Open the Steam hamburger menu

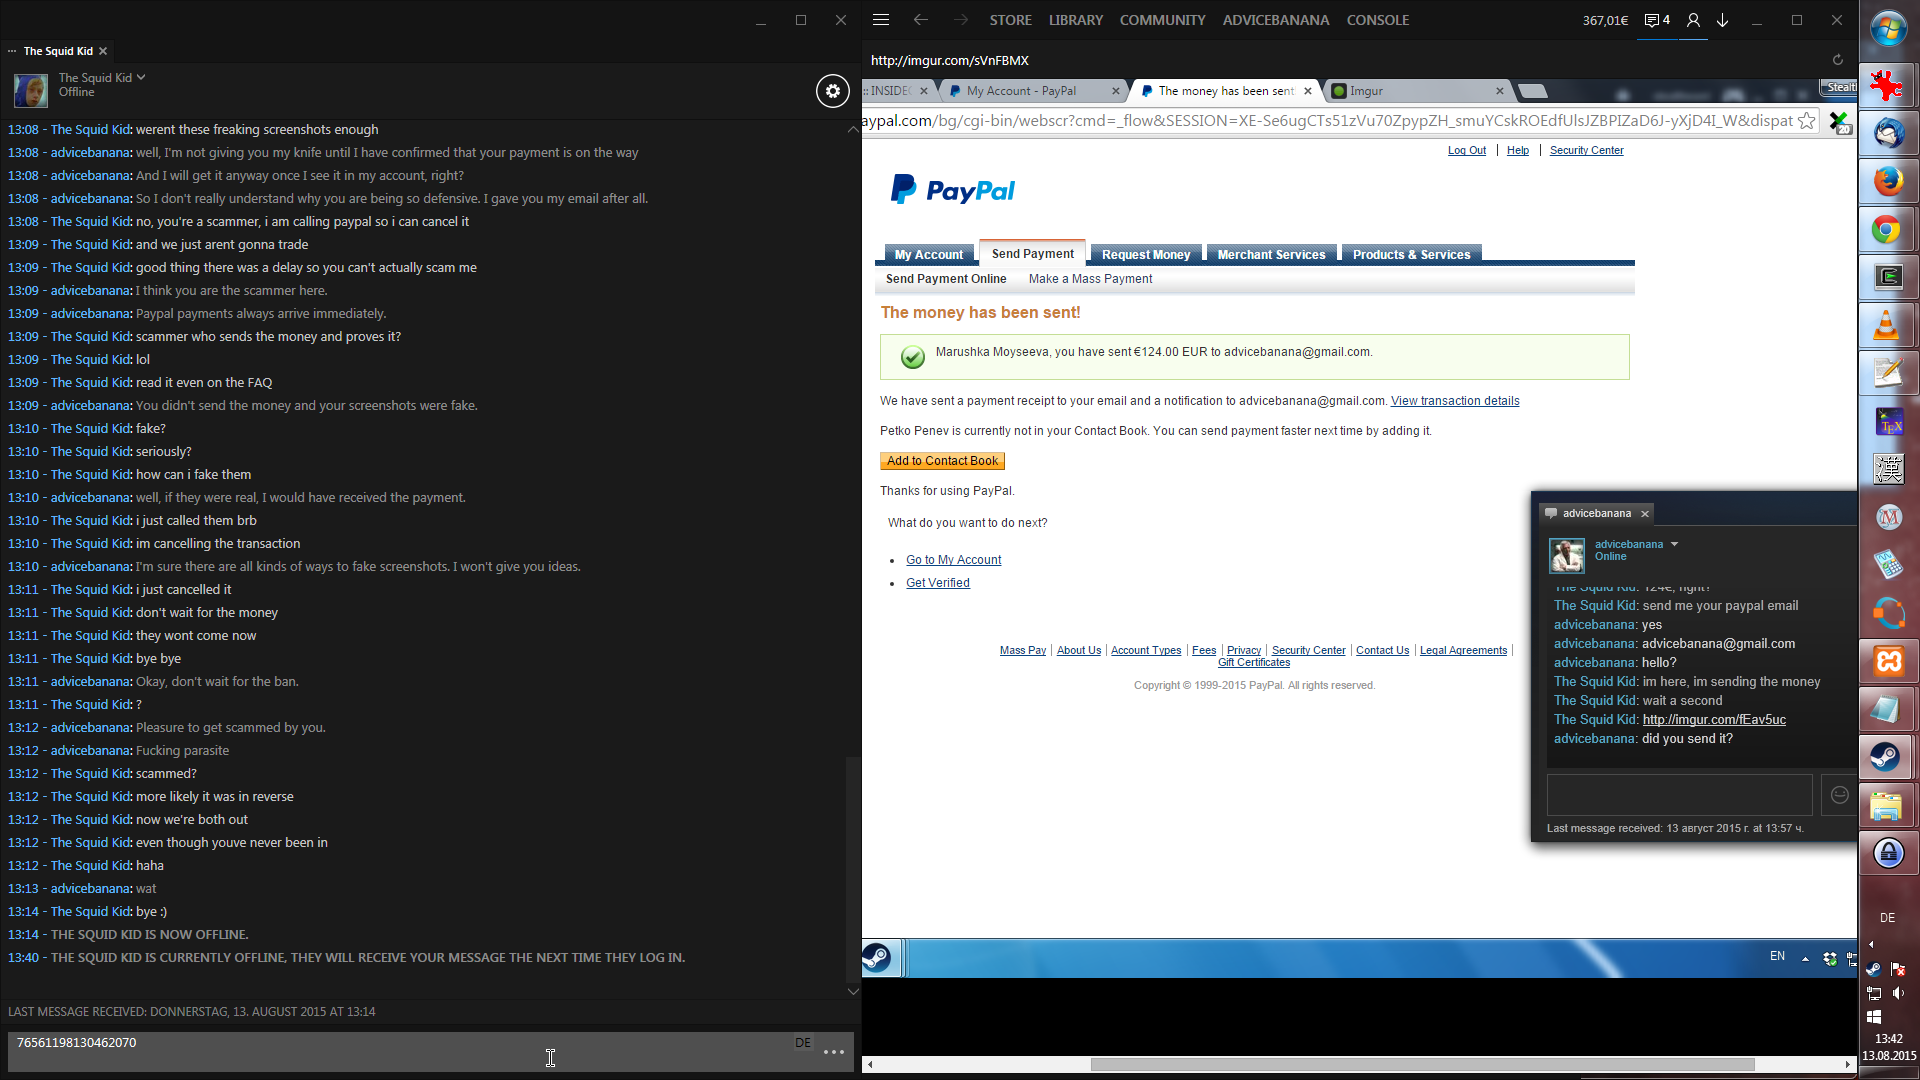(x=881, y=20)
